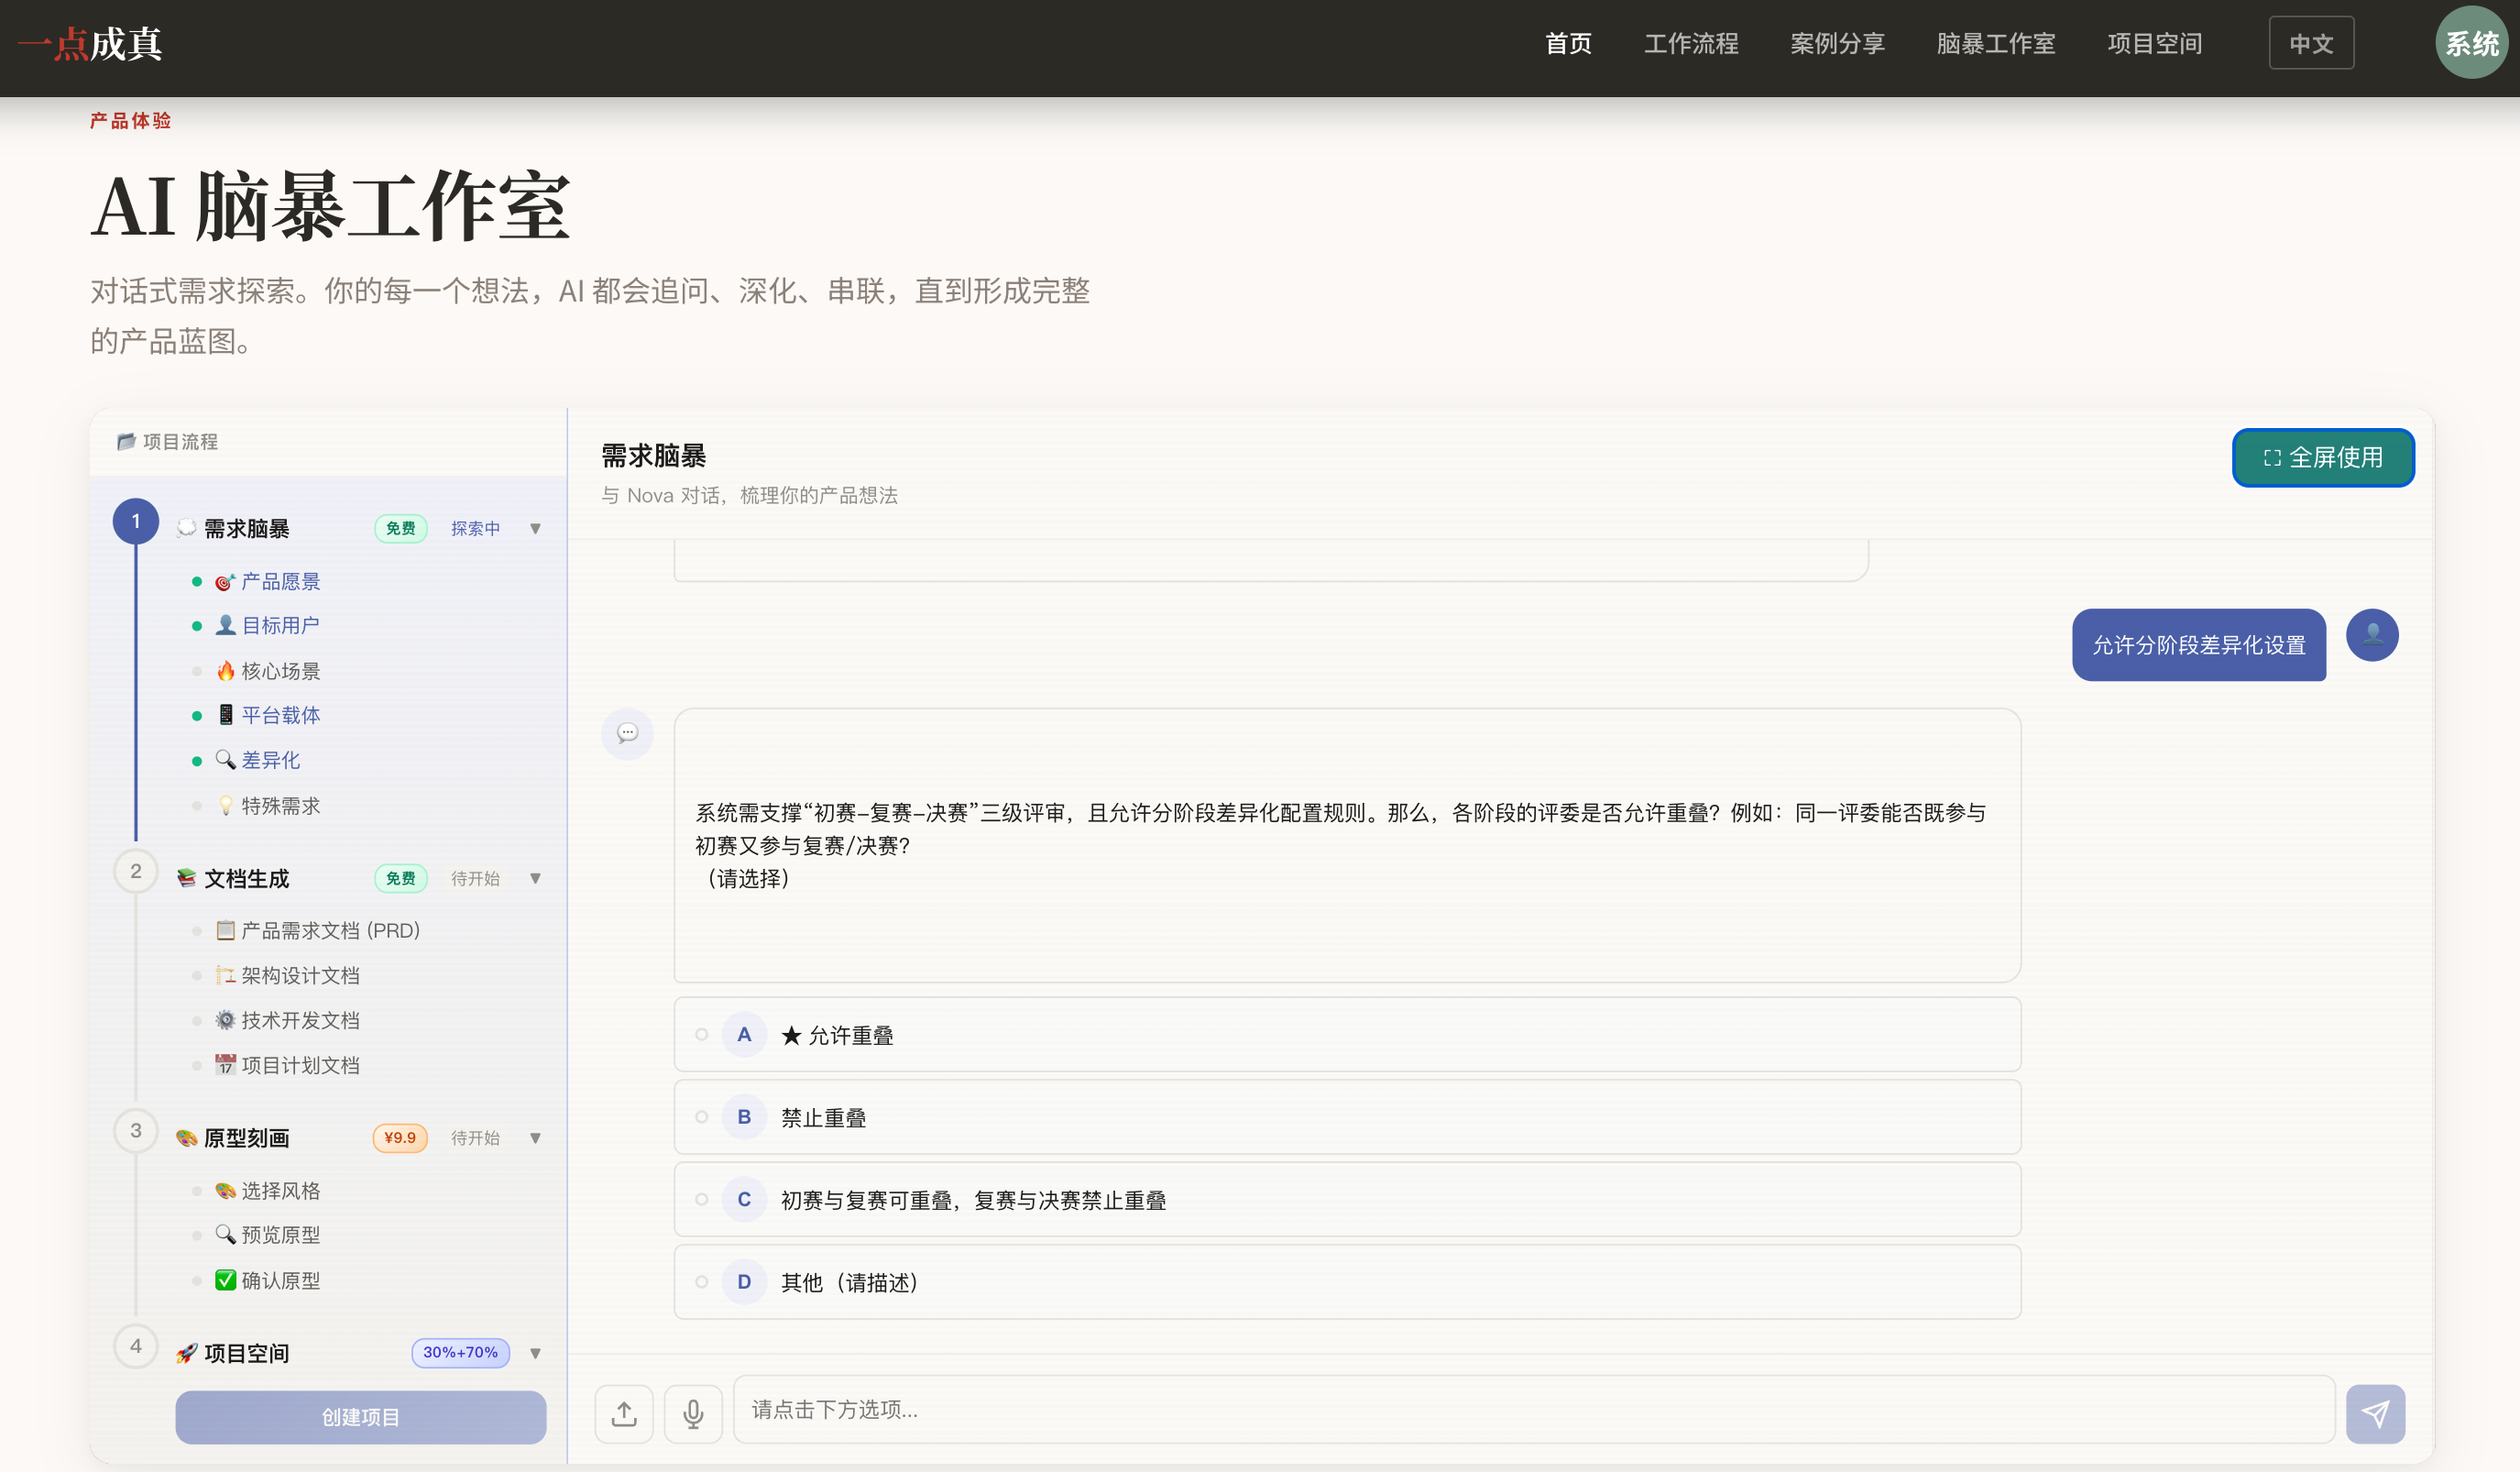The image size is (2520, 1472).
Task: Click the 全屏使用 button
Action: coord(2323,458)
